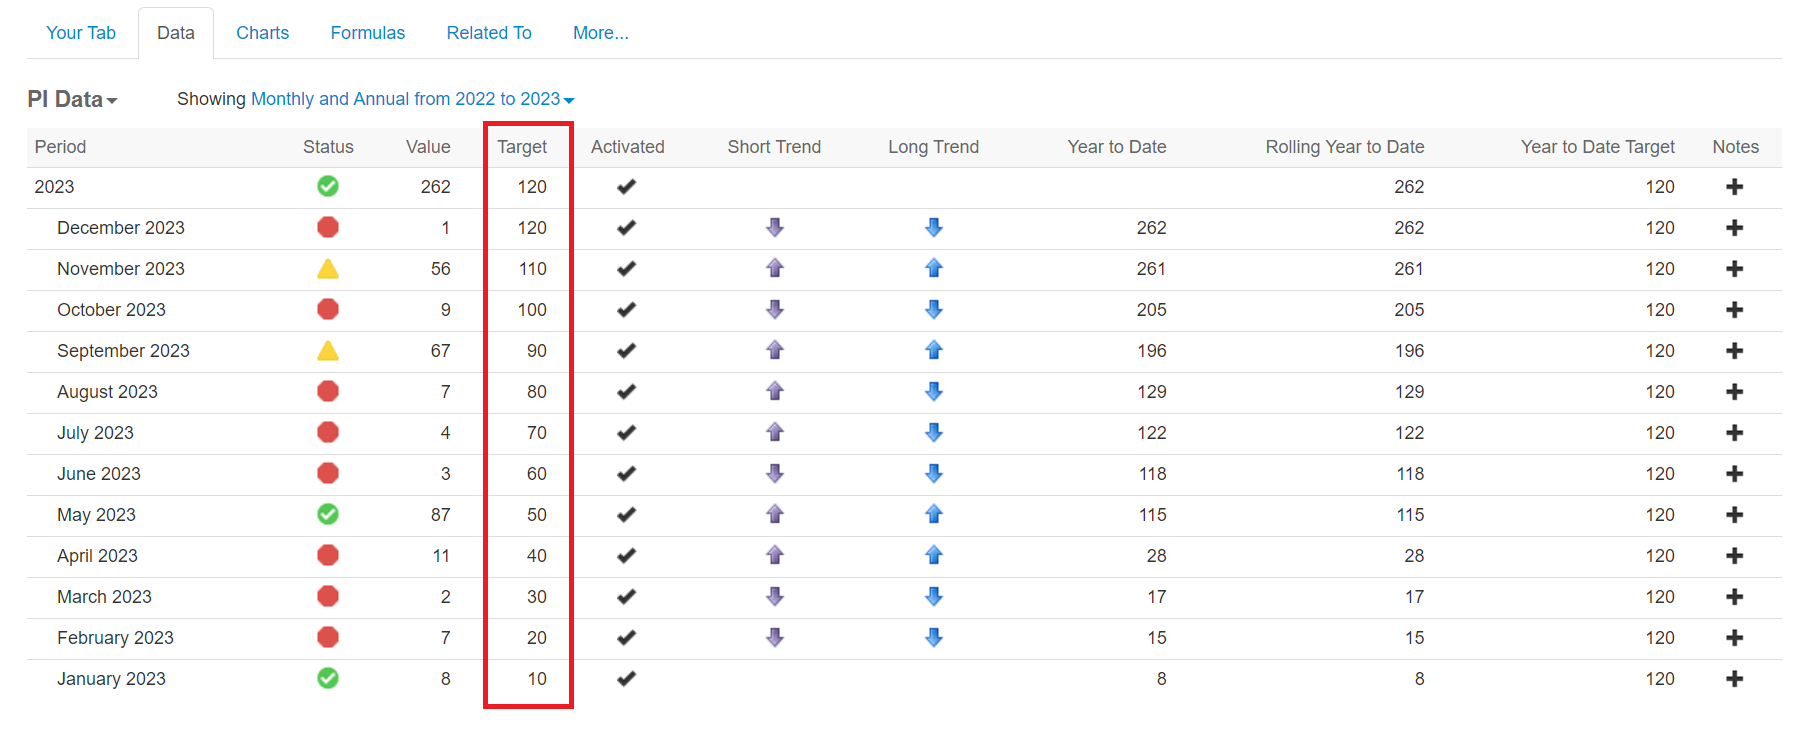Click red status icon for October 2023

[x=328, y=309]
